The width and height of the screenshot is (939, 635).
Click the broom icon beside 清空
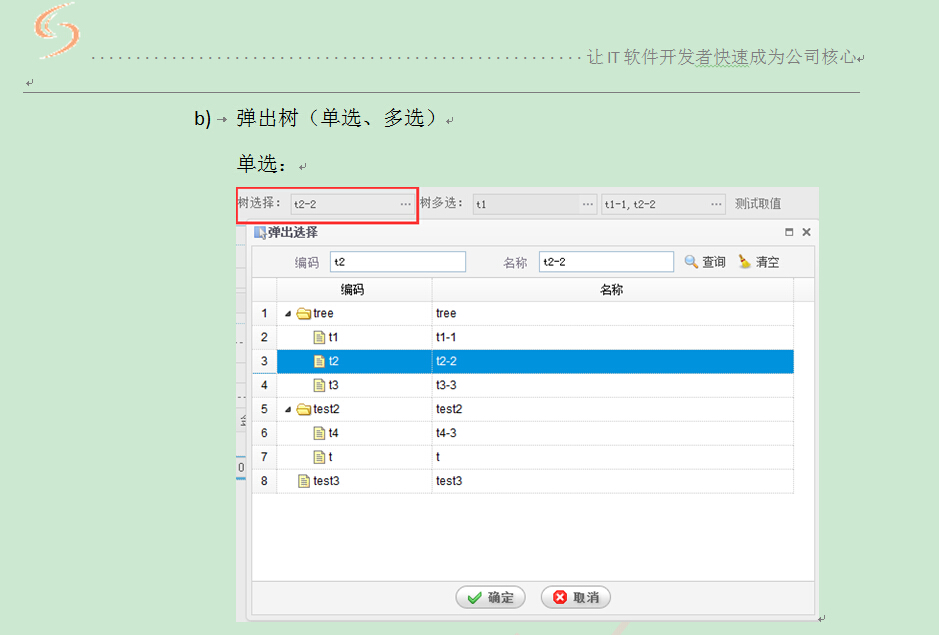[744, 262]
